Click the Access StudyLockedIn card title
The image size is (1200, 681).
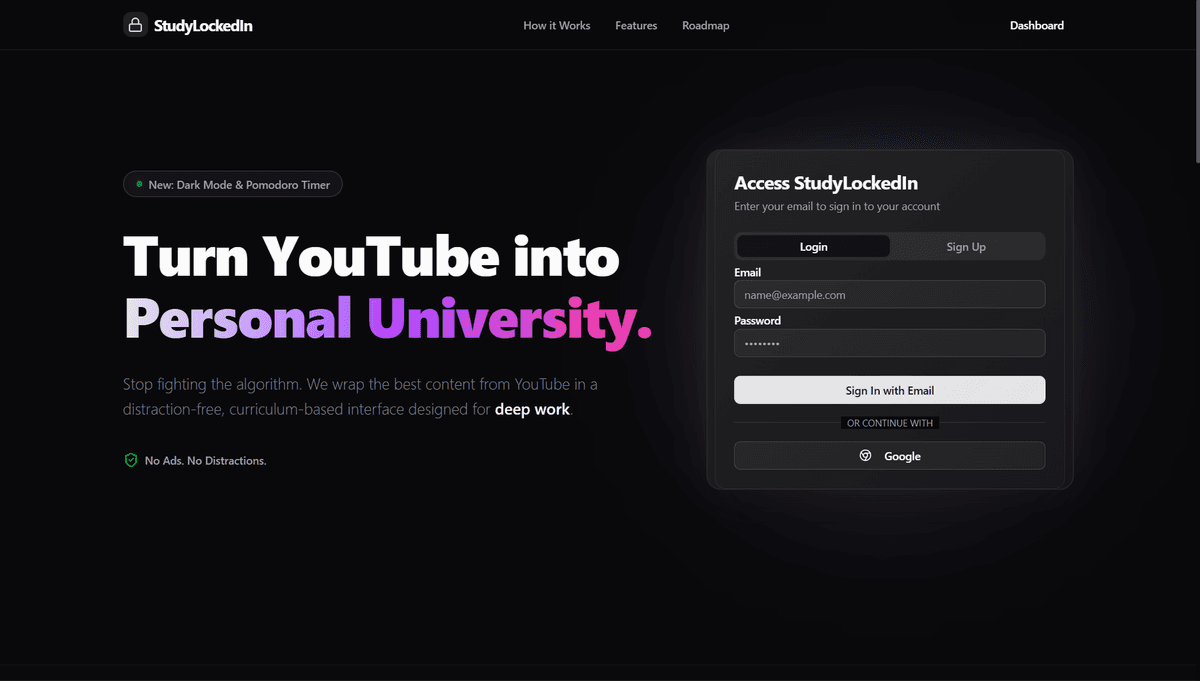coord(826,183)
